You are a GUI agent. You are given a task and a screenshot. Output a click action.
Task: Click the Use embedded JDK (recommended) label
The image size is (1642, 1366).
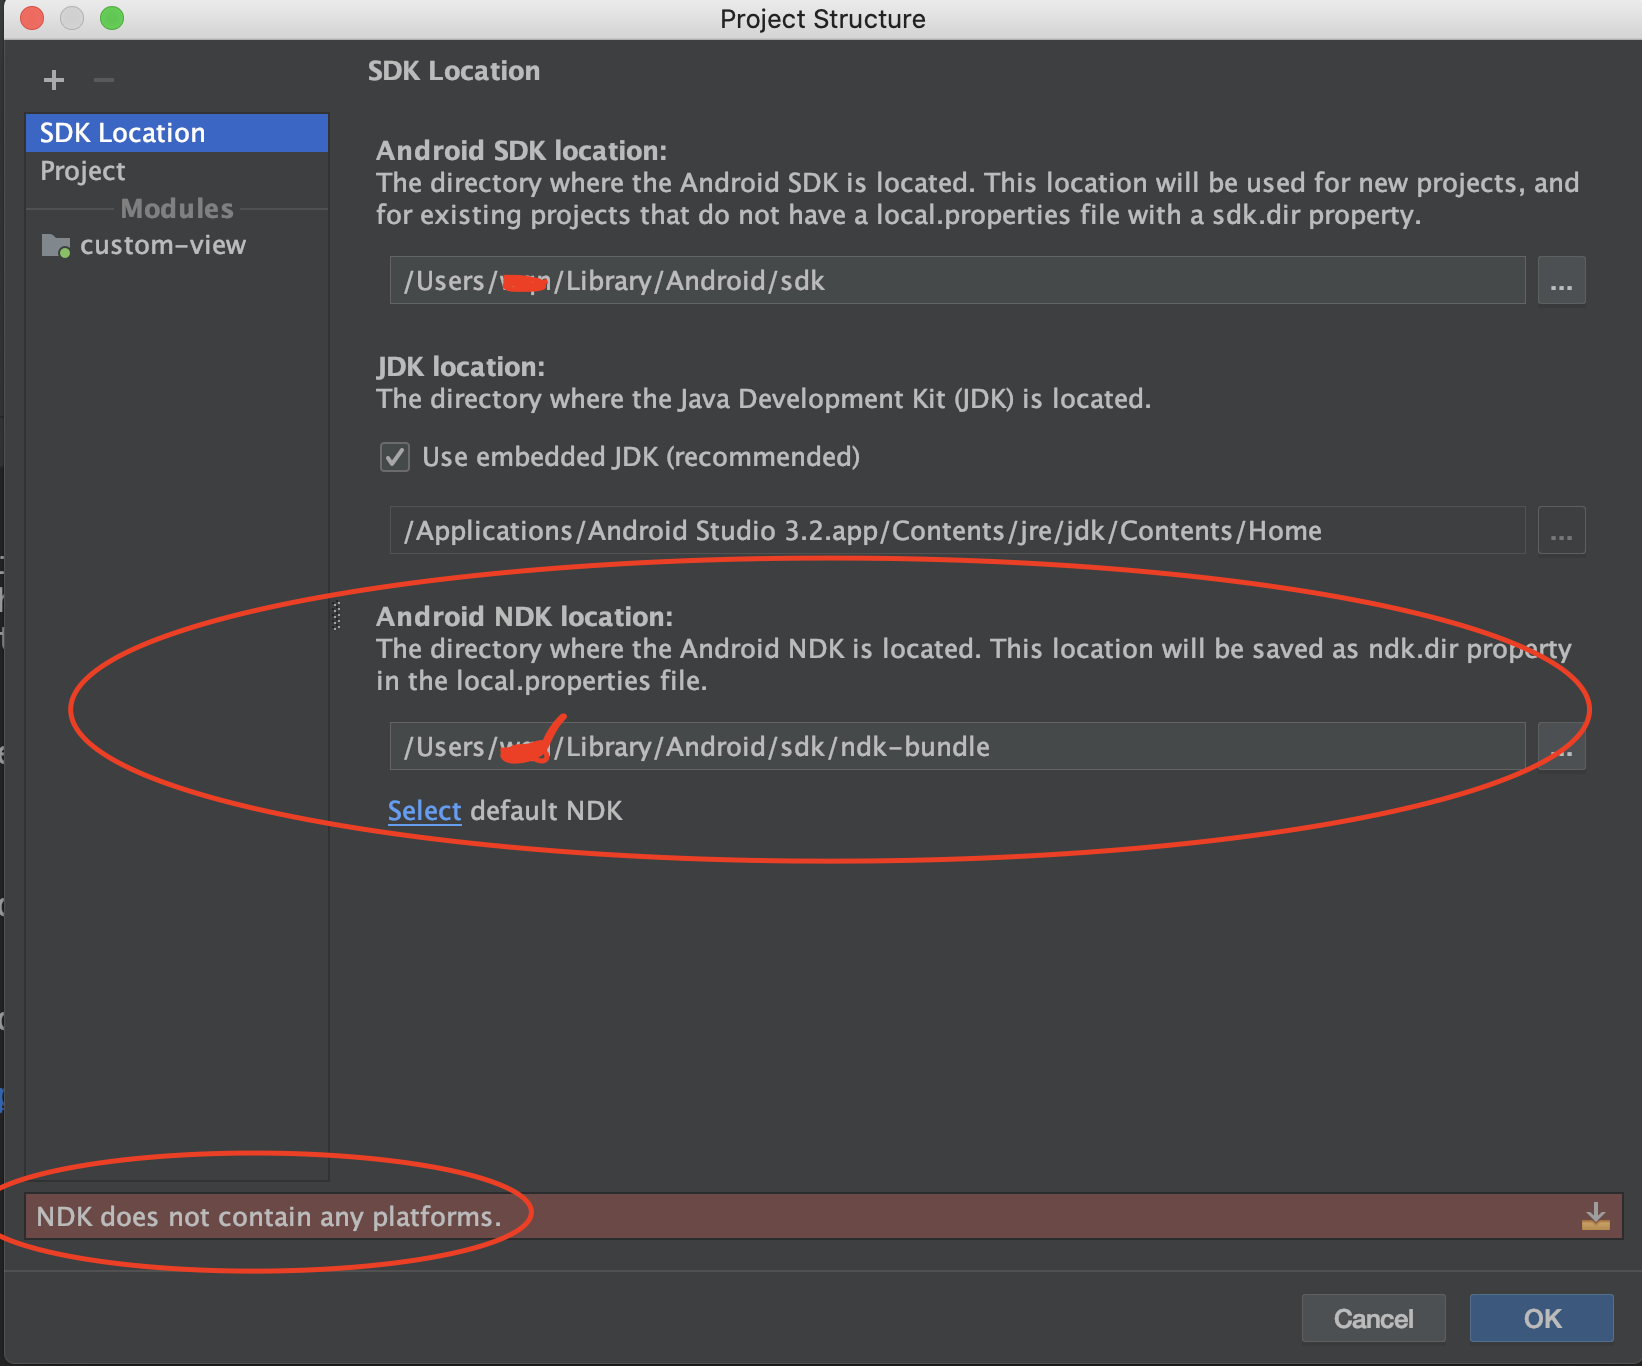pyautogui.click(x=641, y=457)
